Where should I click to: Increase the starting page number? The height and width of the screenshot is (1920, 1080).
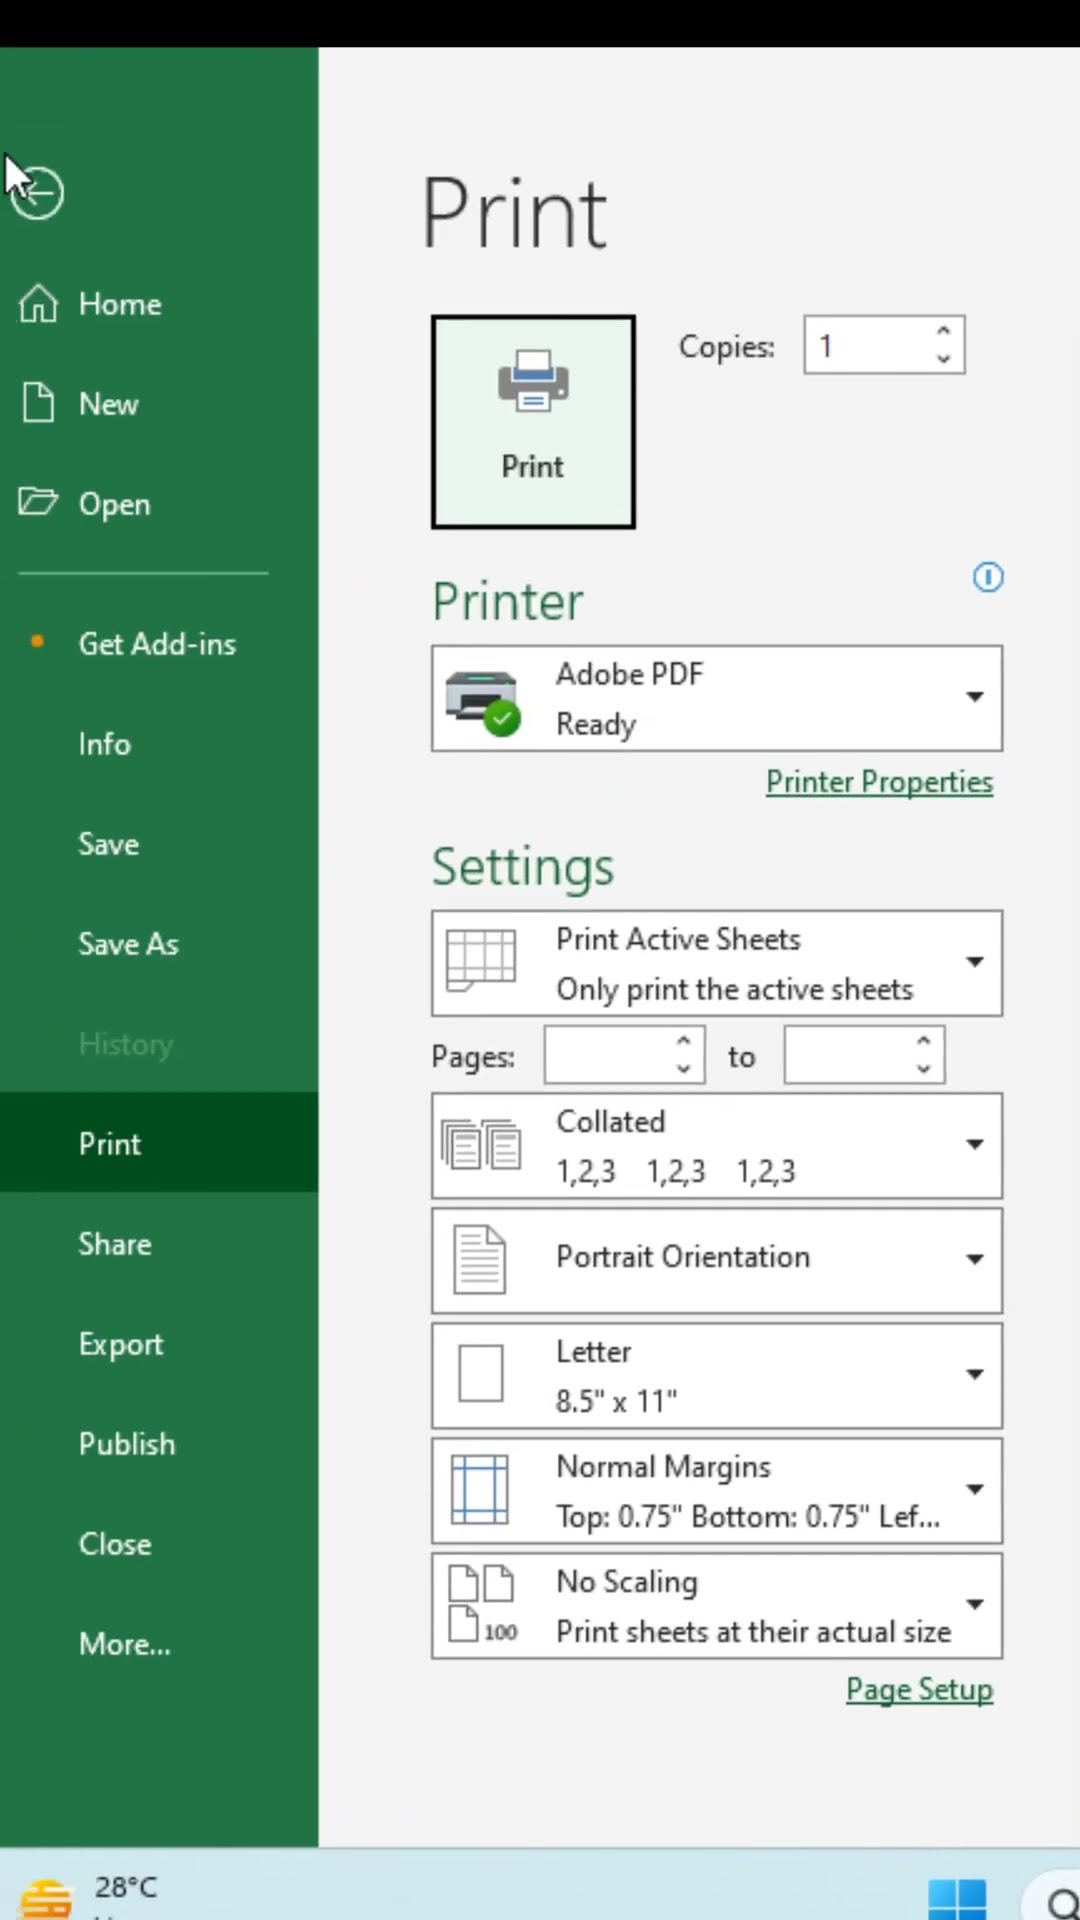(x=684, y=1042)
